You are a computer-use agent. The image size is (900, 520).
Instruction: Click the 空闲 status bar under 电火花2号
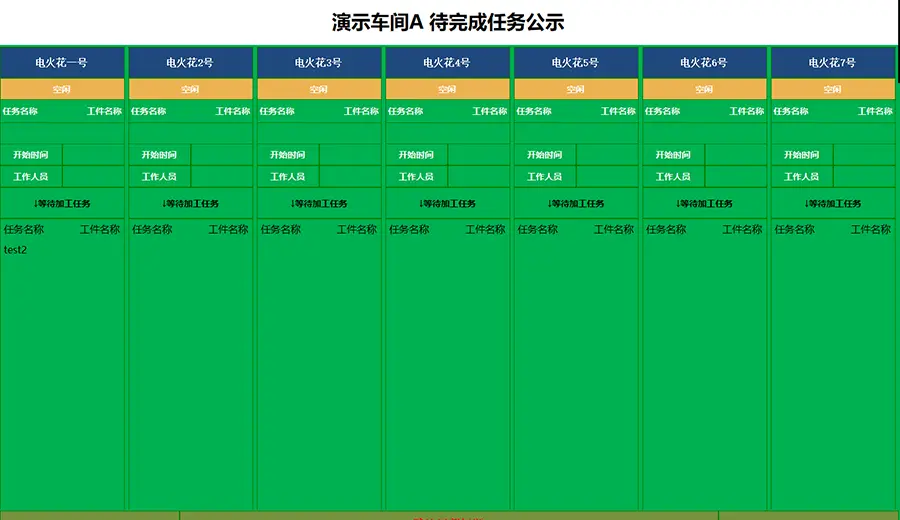(191, 89)
